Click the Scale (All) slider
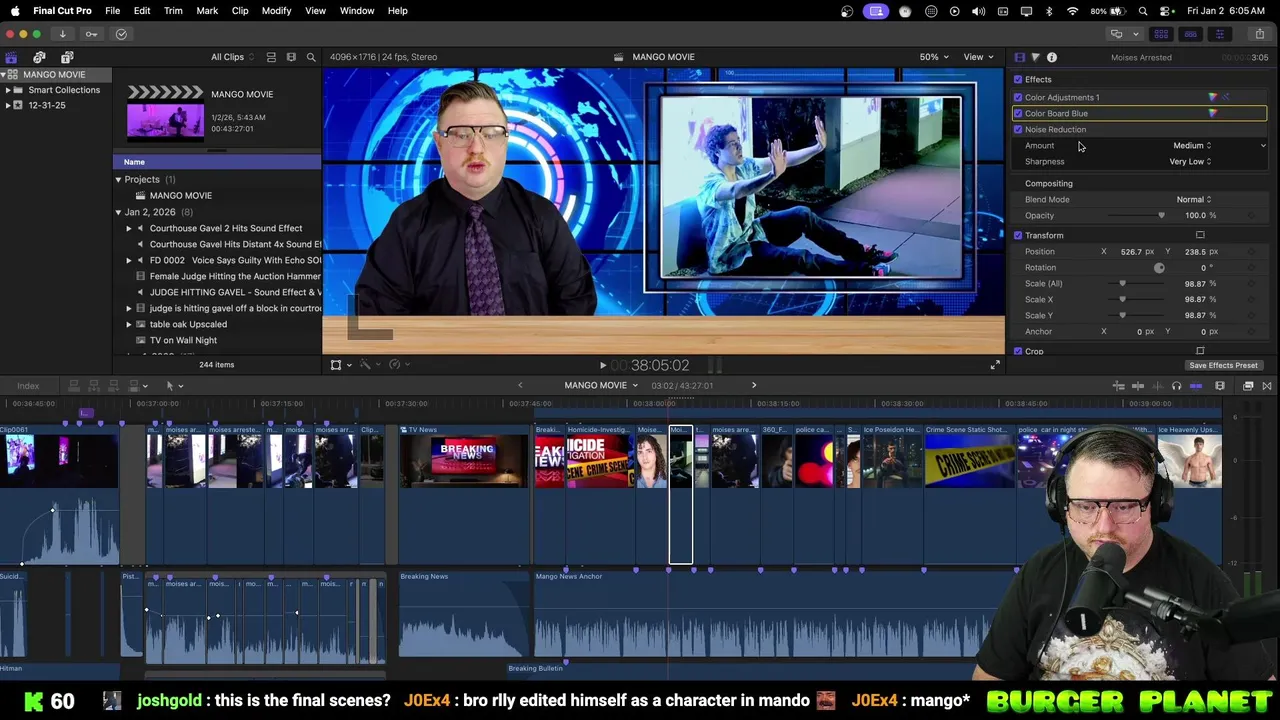Screen dimensions: 1280x720 coord(1137,283)
